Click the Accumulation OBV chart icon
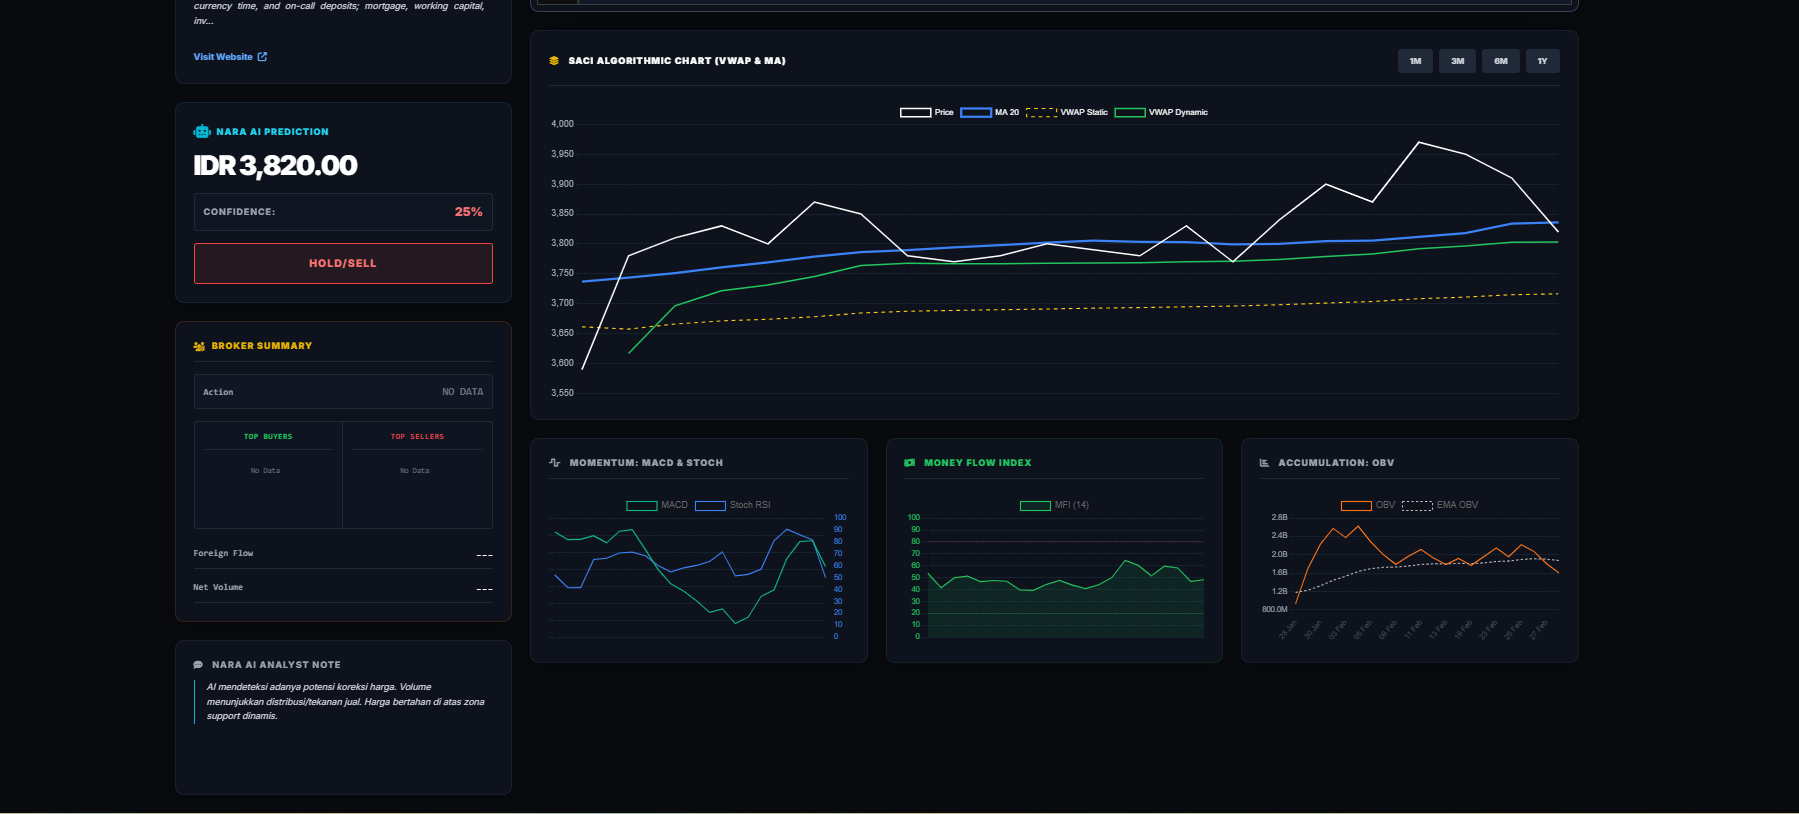 (1264, 463)
